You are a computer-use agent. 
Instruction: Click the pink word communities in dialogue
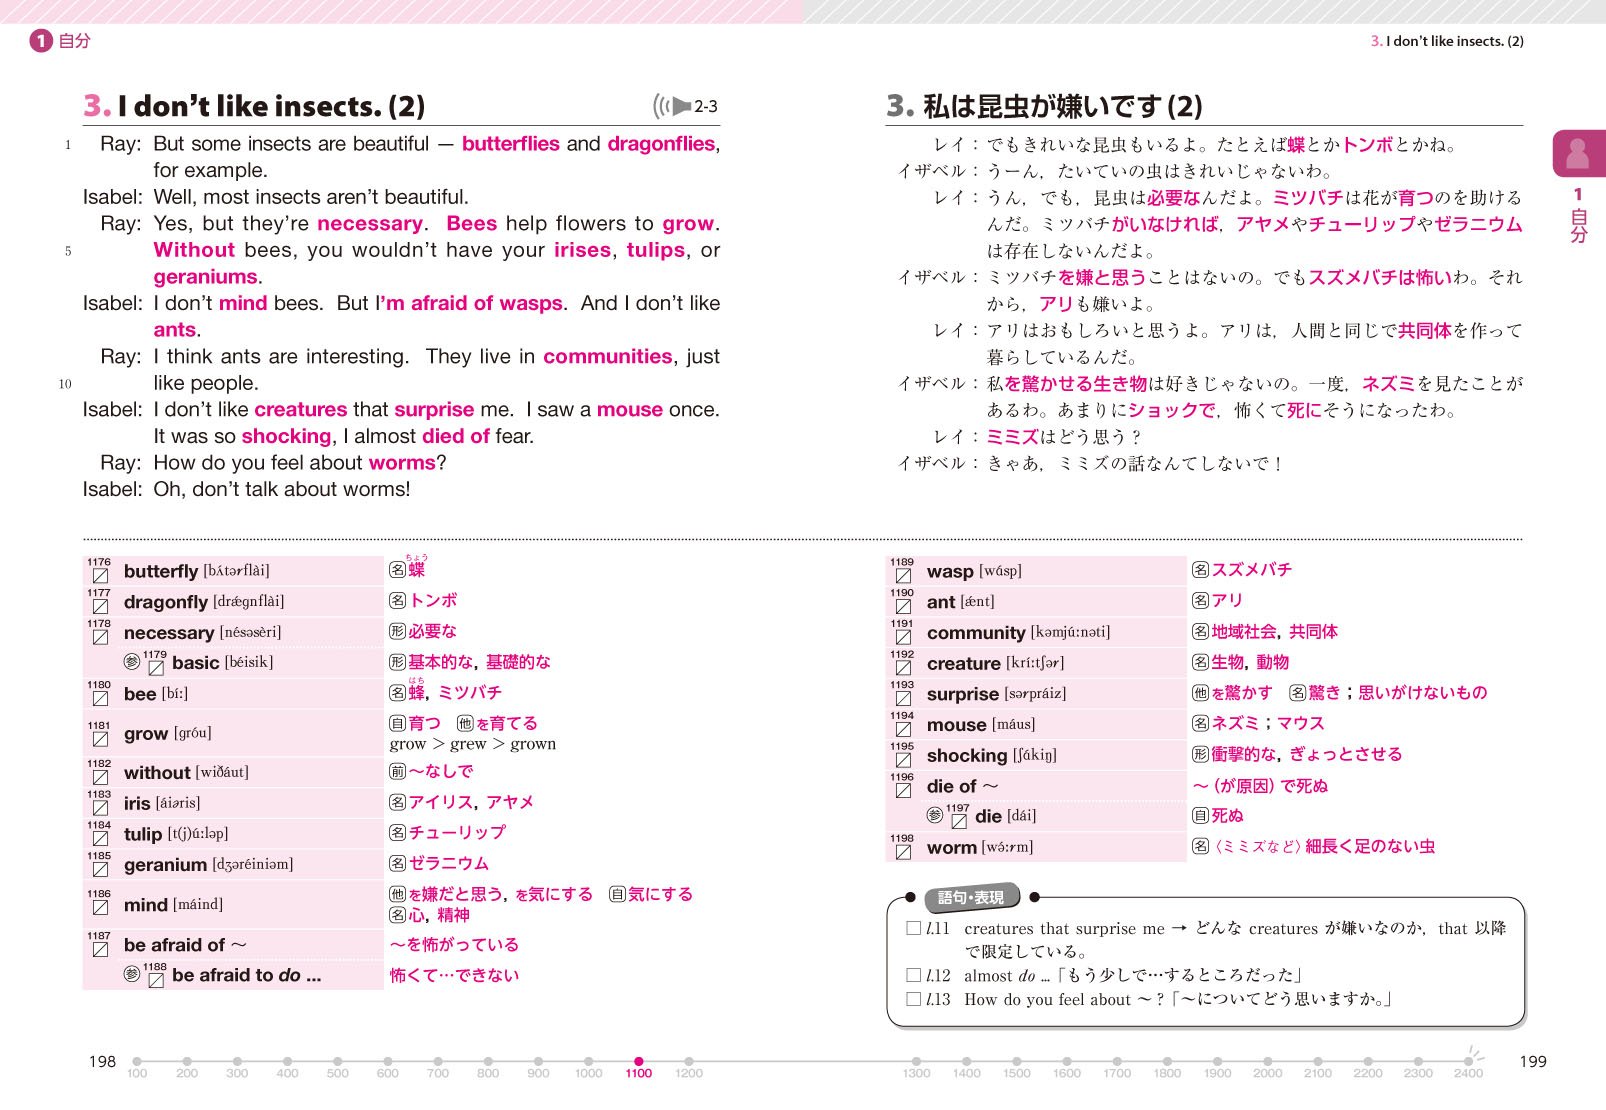608,357
